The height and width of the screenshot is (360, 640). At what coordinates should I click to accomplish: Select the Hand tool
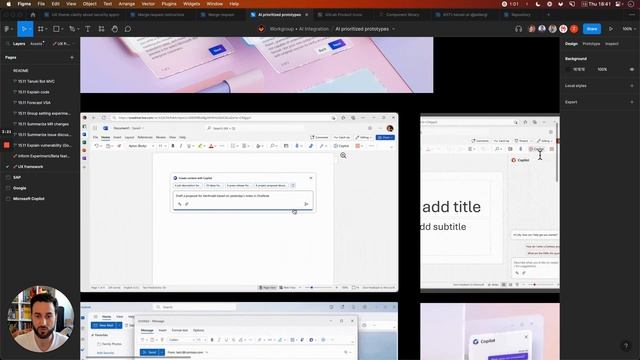115,29
